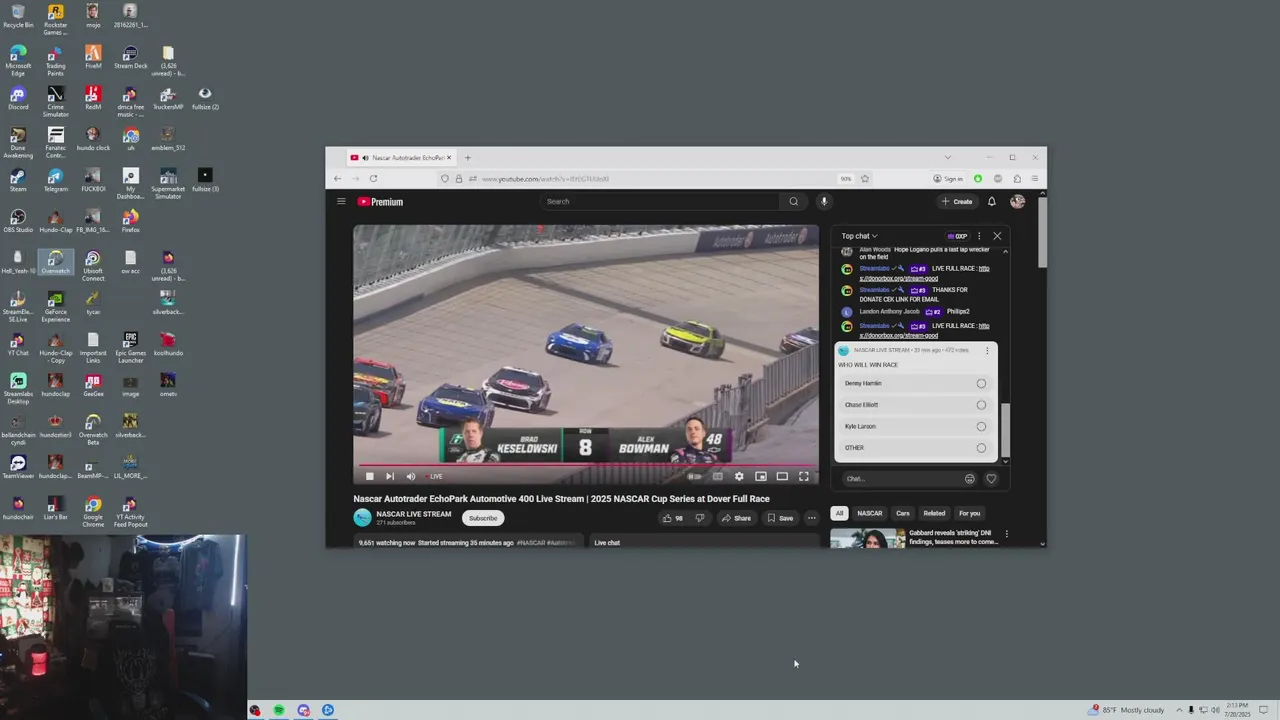The image size is (1280, 720).
Task: Switch to theater mode
Action: pos(782,476)
